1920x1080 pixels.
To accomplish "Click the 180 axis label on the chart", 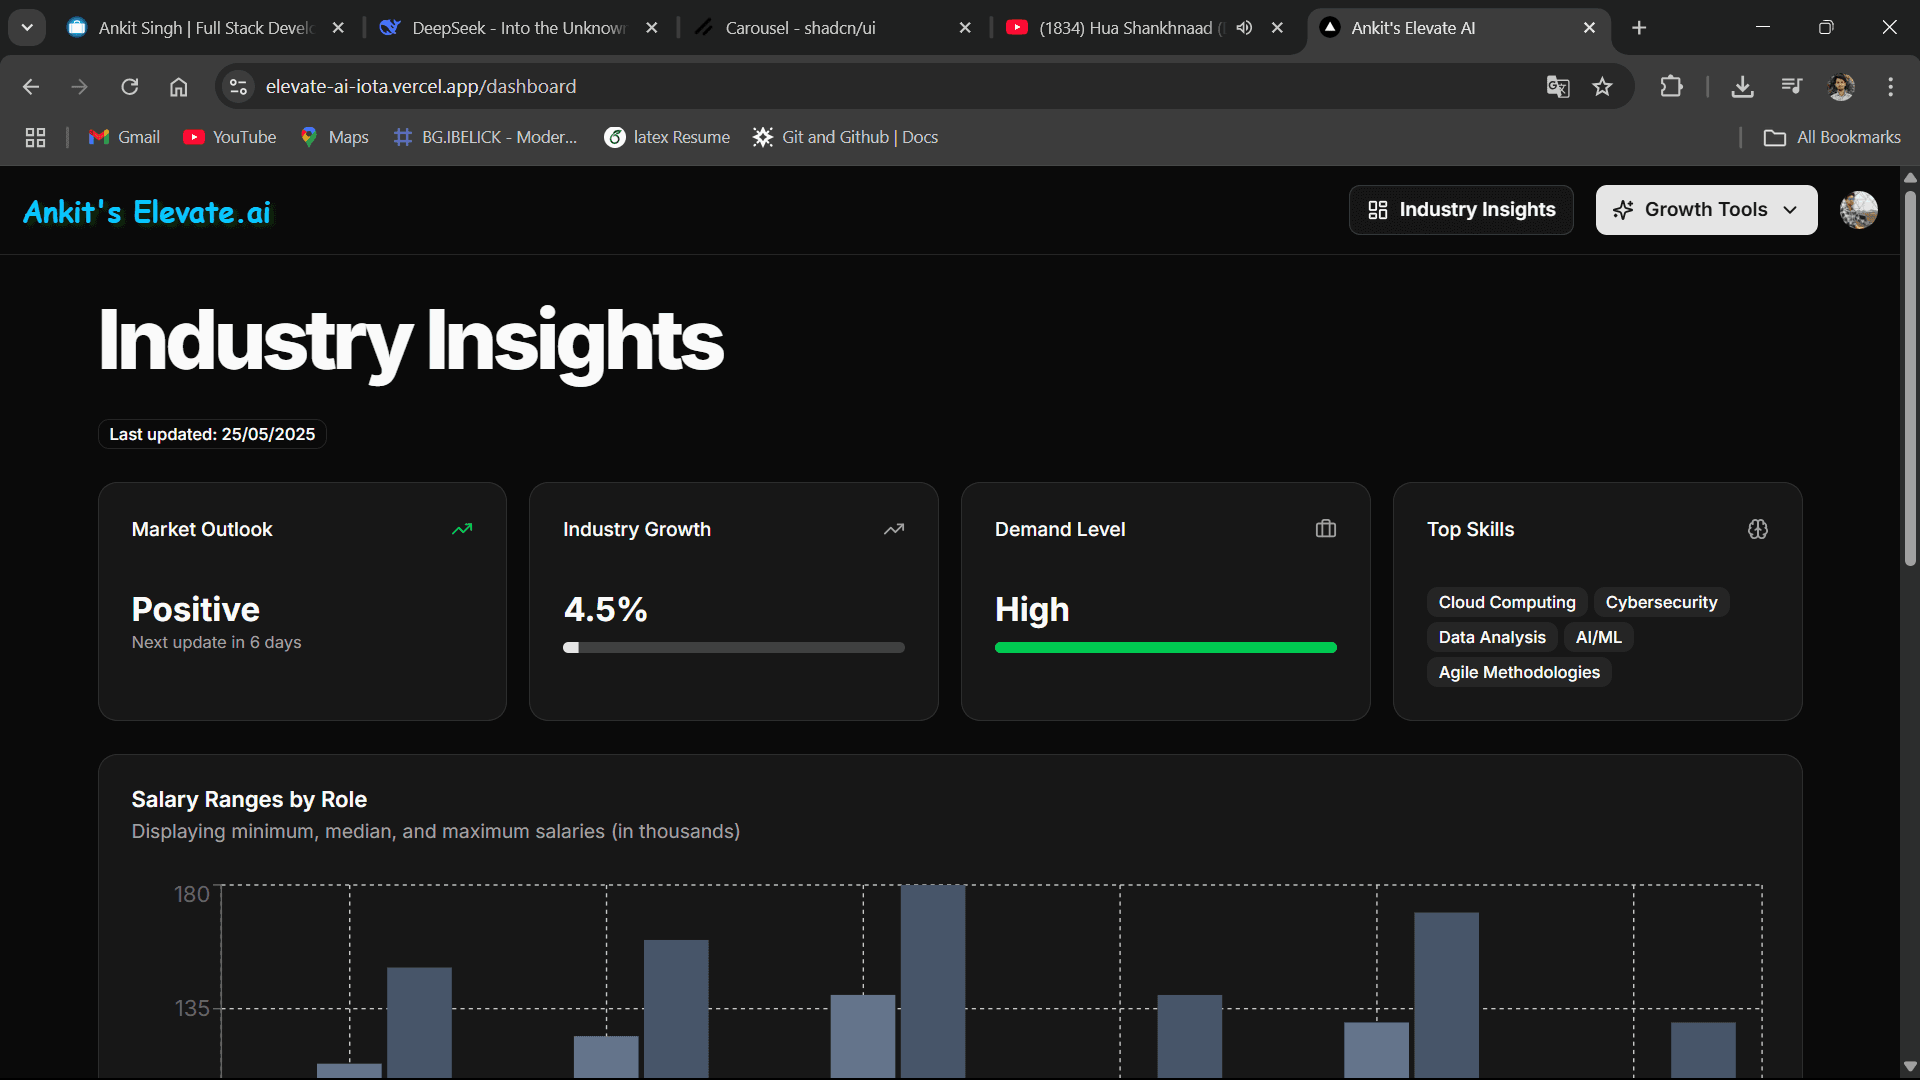I will tap(192, 894).
